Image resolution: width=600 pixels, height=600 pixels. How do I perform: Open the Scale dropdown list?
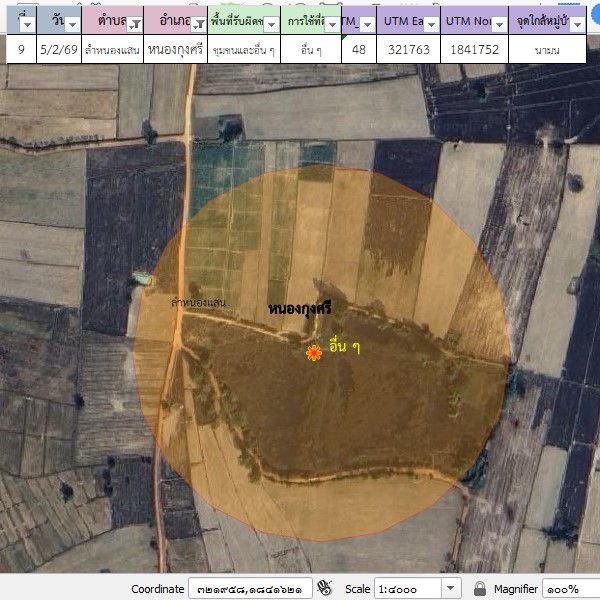coord(450,588)
